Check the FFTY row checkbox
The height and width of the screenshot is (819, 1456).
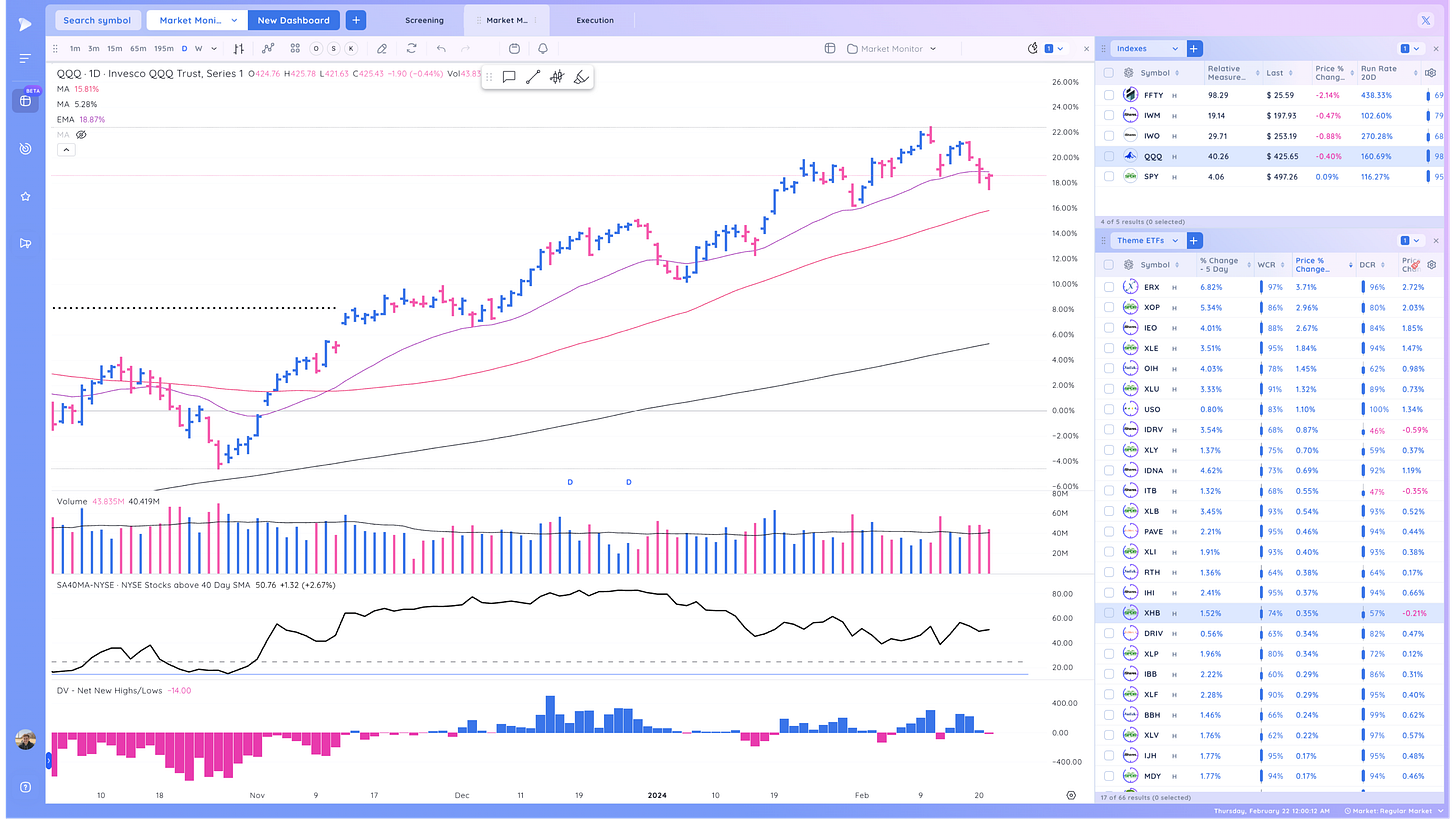[1109, 94]
